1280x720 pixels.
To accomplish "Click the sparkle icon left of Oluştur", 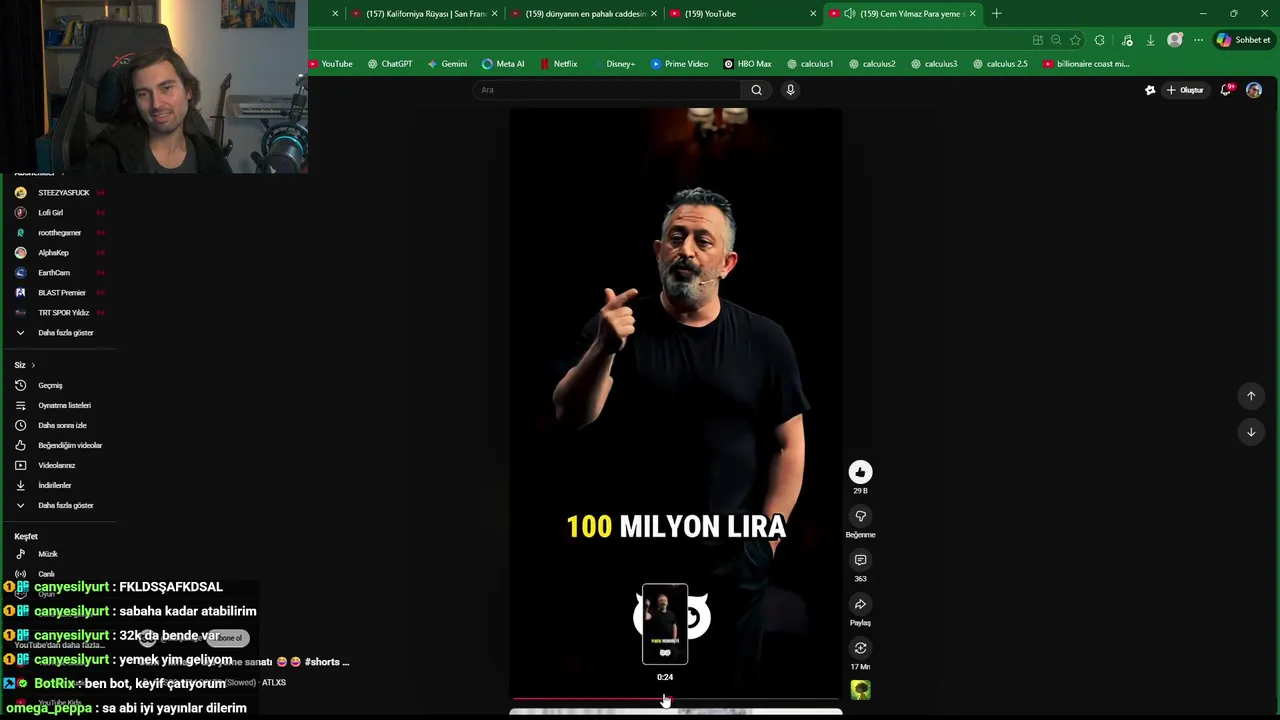I will click(x=1150, y=90).
